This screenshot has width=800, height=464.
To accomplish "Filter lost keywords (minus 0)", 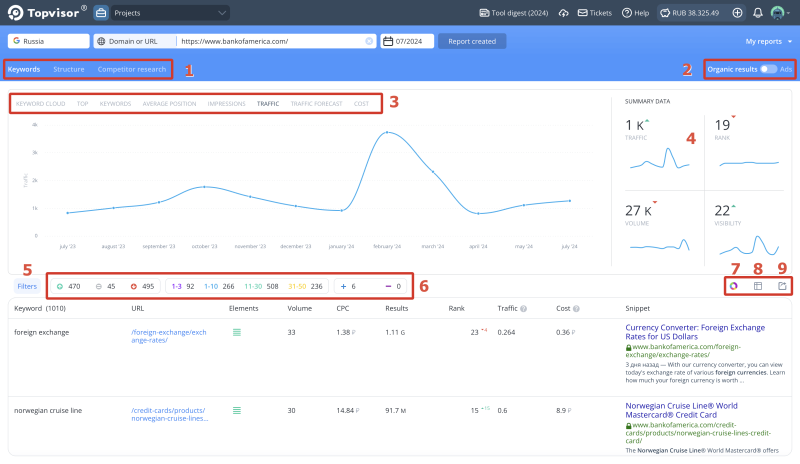I will (x=393, y=286).
